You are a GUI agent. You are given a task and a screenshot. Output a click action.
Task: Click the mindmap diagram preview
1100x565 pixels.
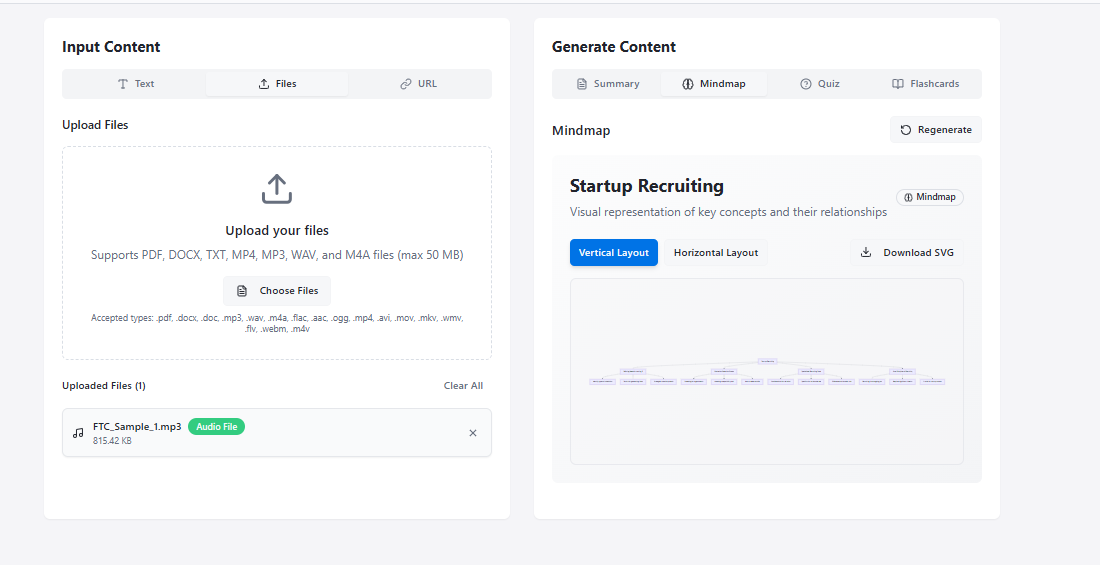(767, 371)
